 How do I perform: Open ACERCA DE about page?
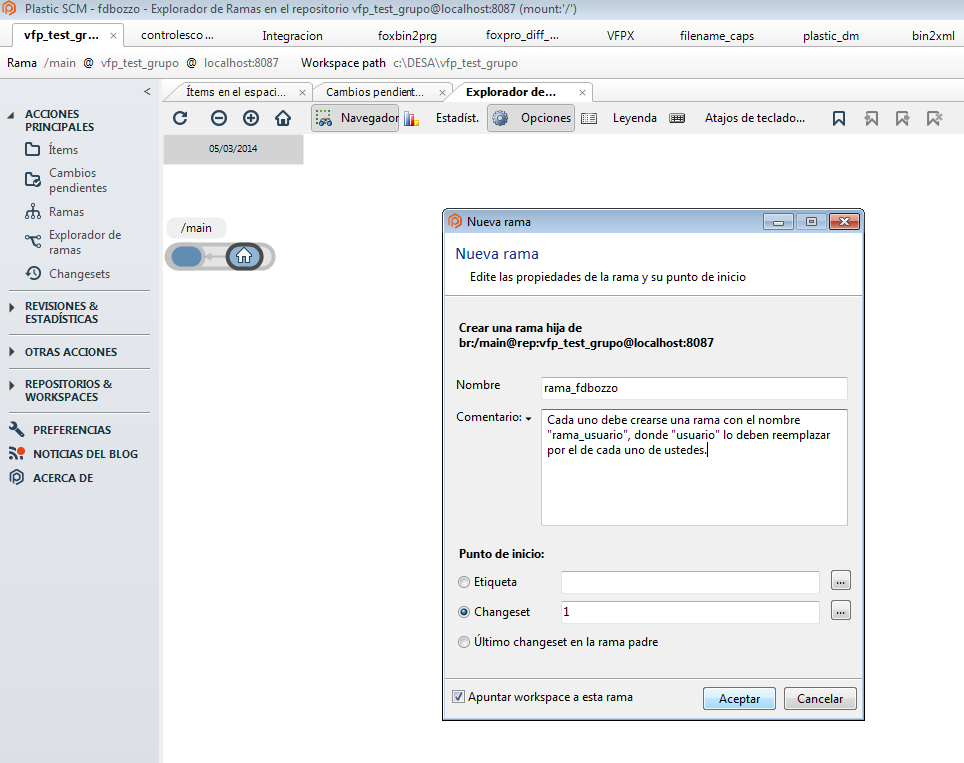click(x=51, y=478)
